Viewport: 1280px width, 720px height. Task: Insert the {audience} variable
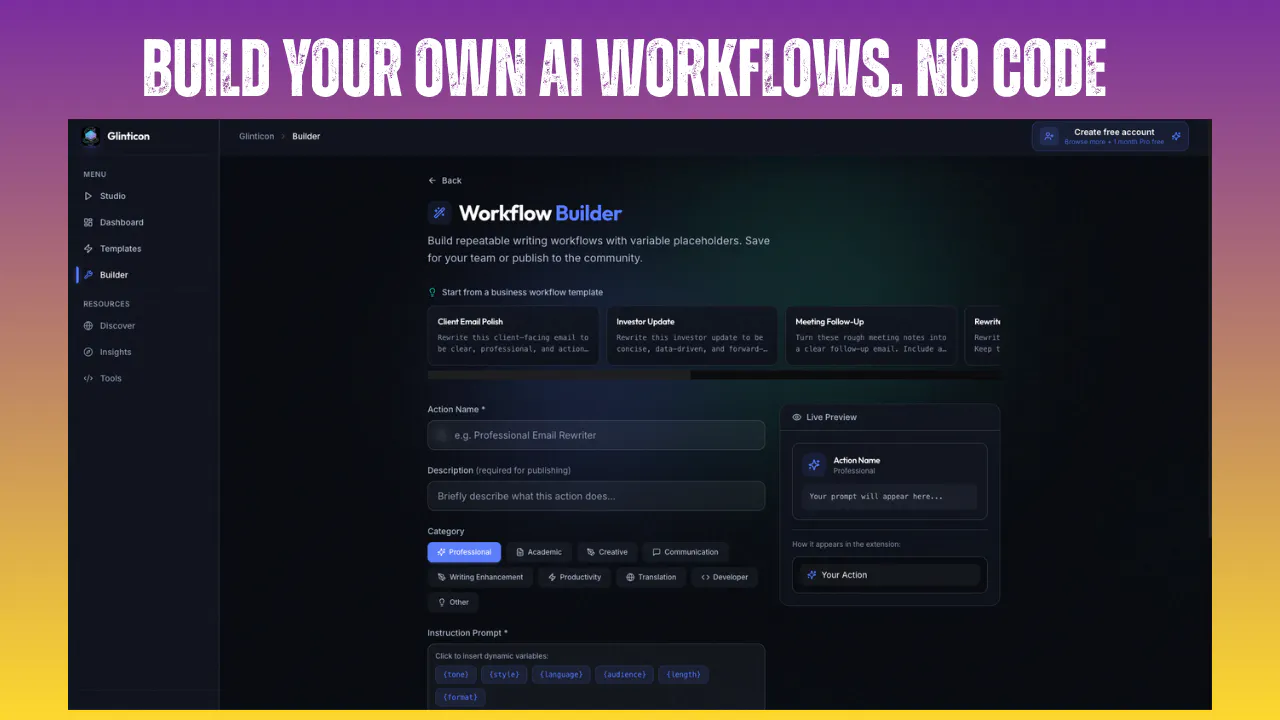click(x=625, y=674)
